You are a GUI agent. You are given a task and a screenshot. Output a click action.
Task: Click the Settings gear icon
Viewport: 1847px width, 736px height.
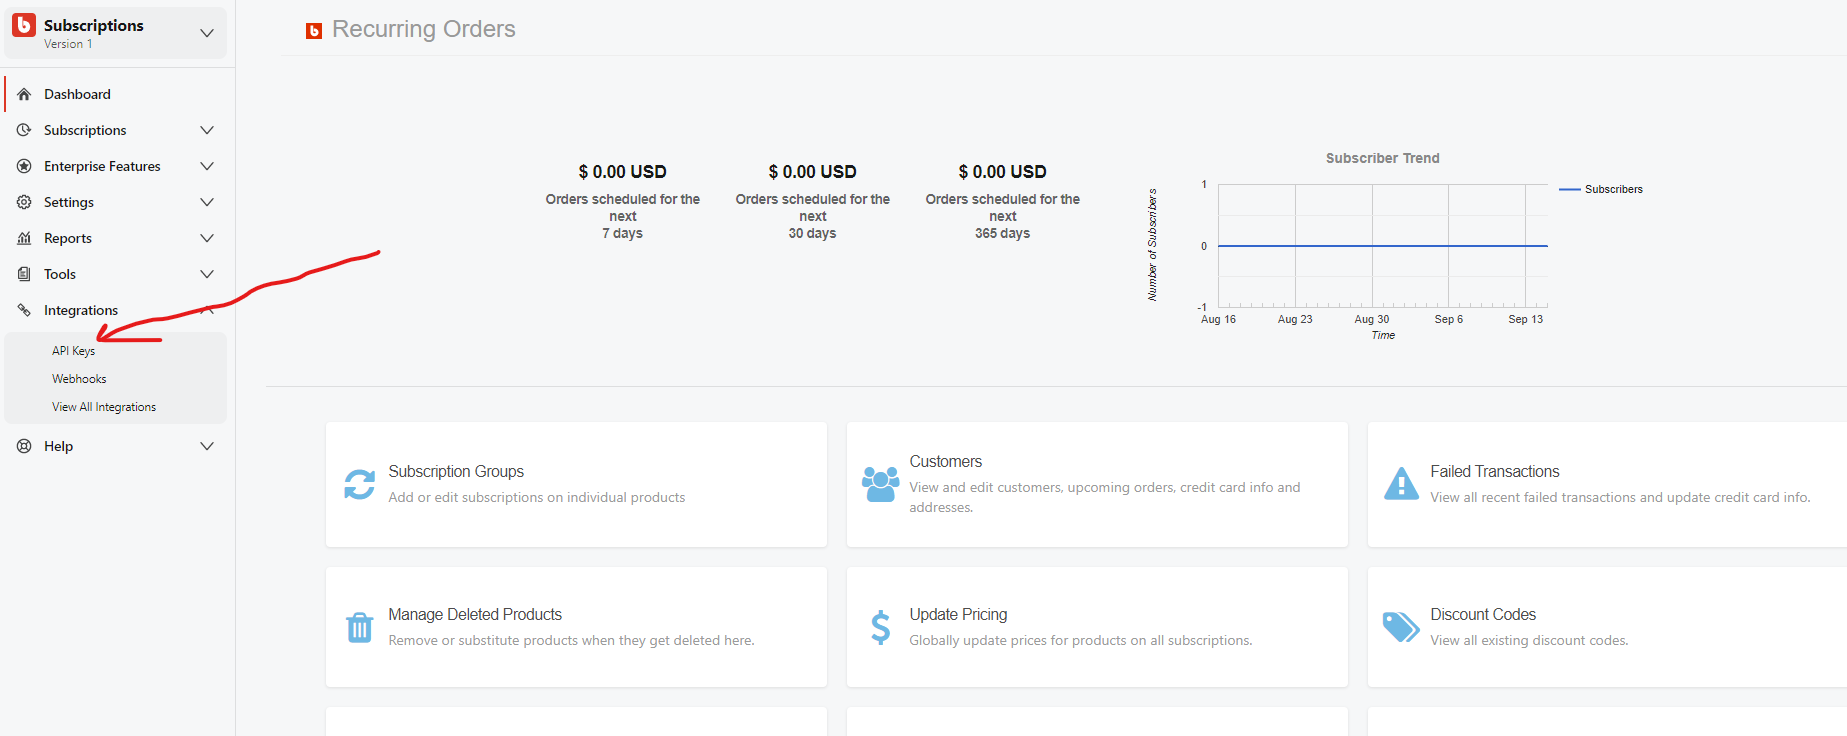coord(24,202)
